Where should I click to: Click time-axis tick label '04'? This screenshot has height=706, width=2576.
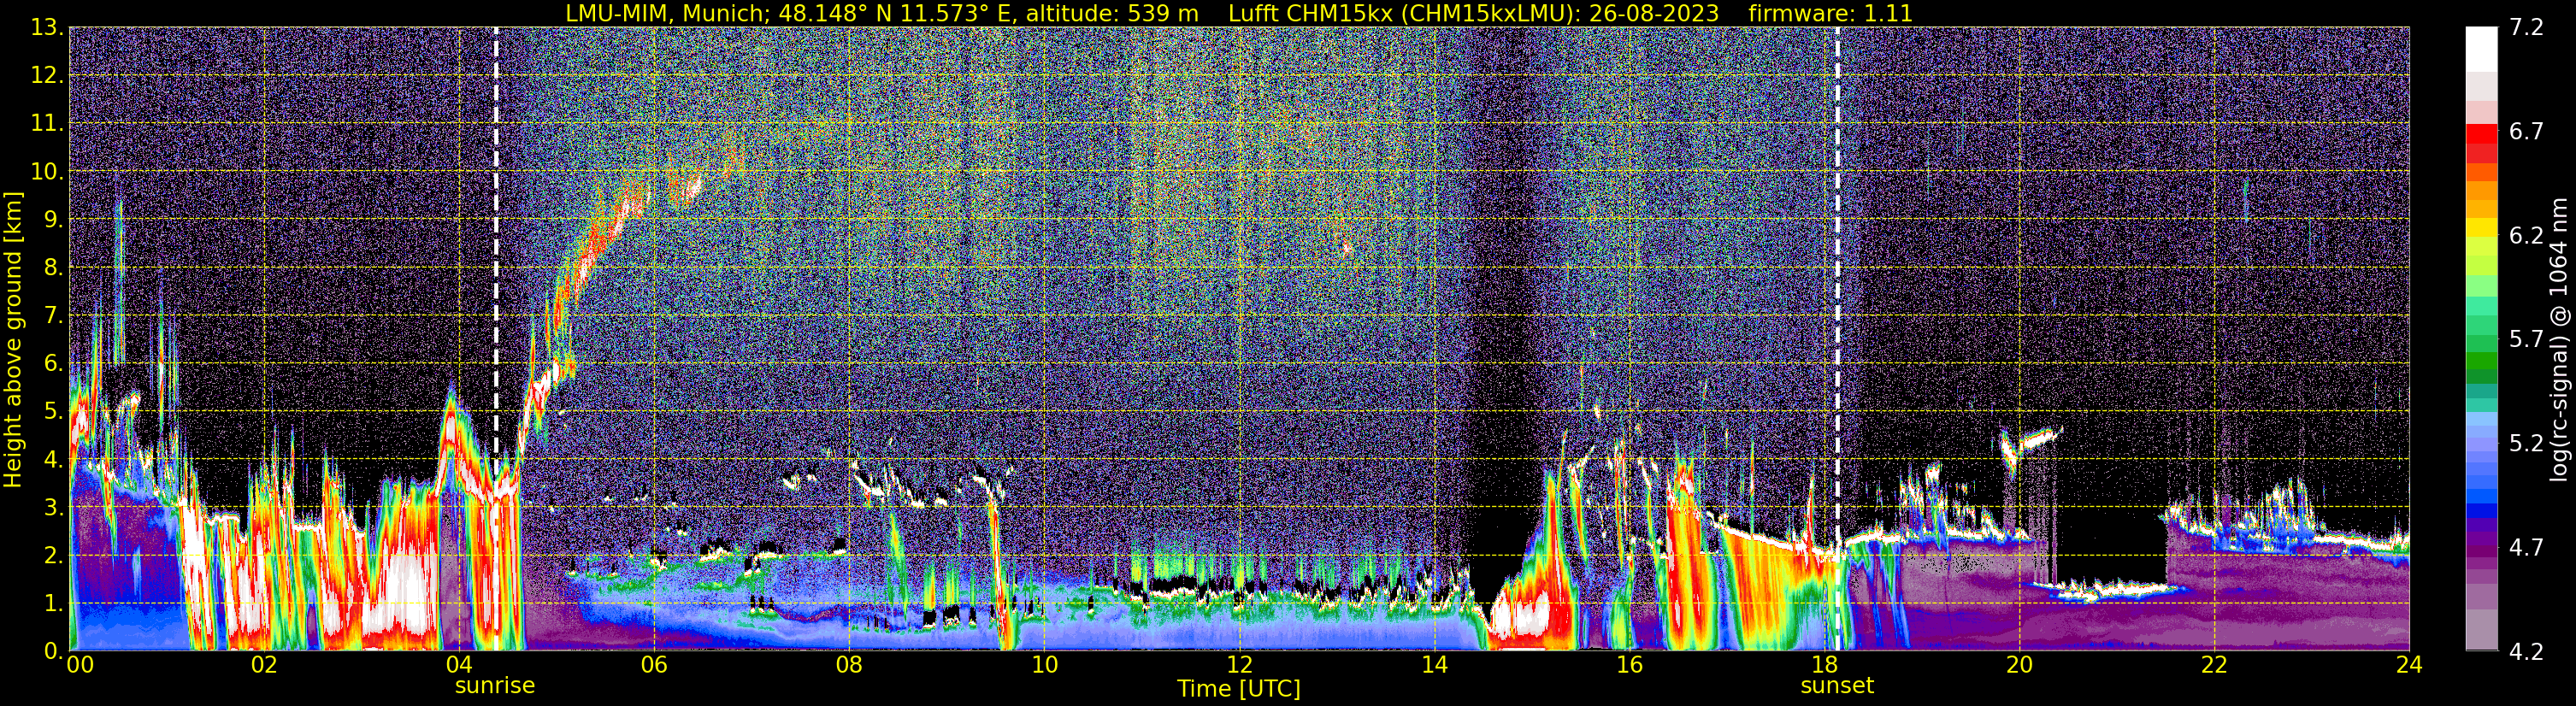coord(458,665)
